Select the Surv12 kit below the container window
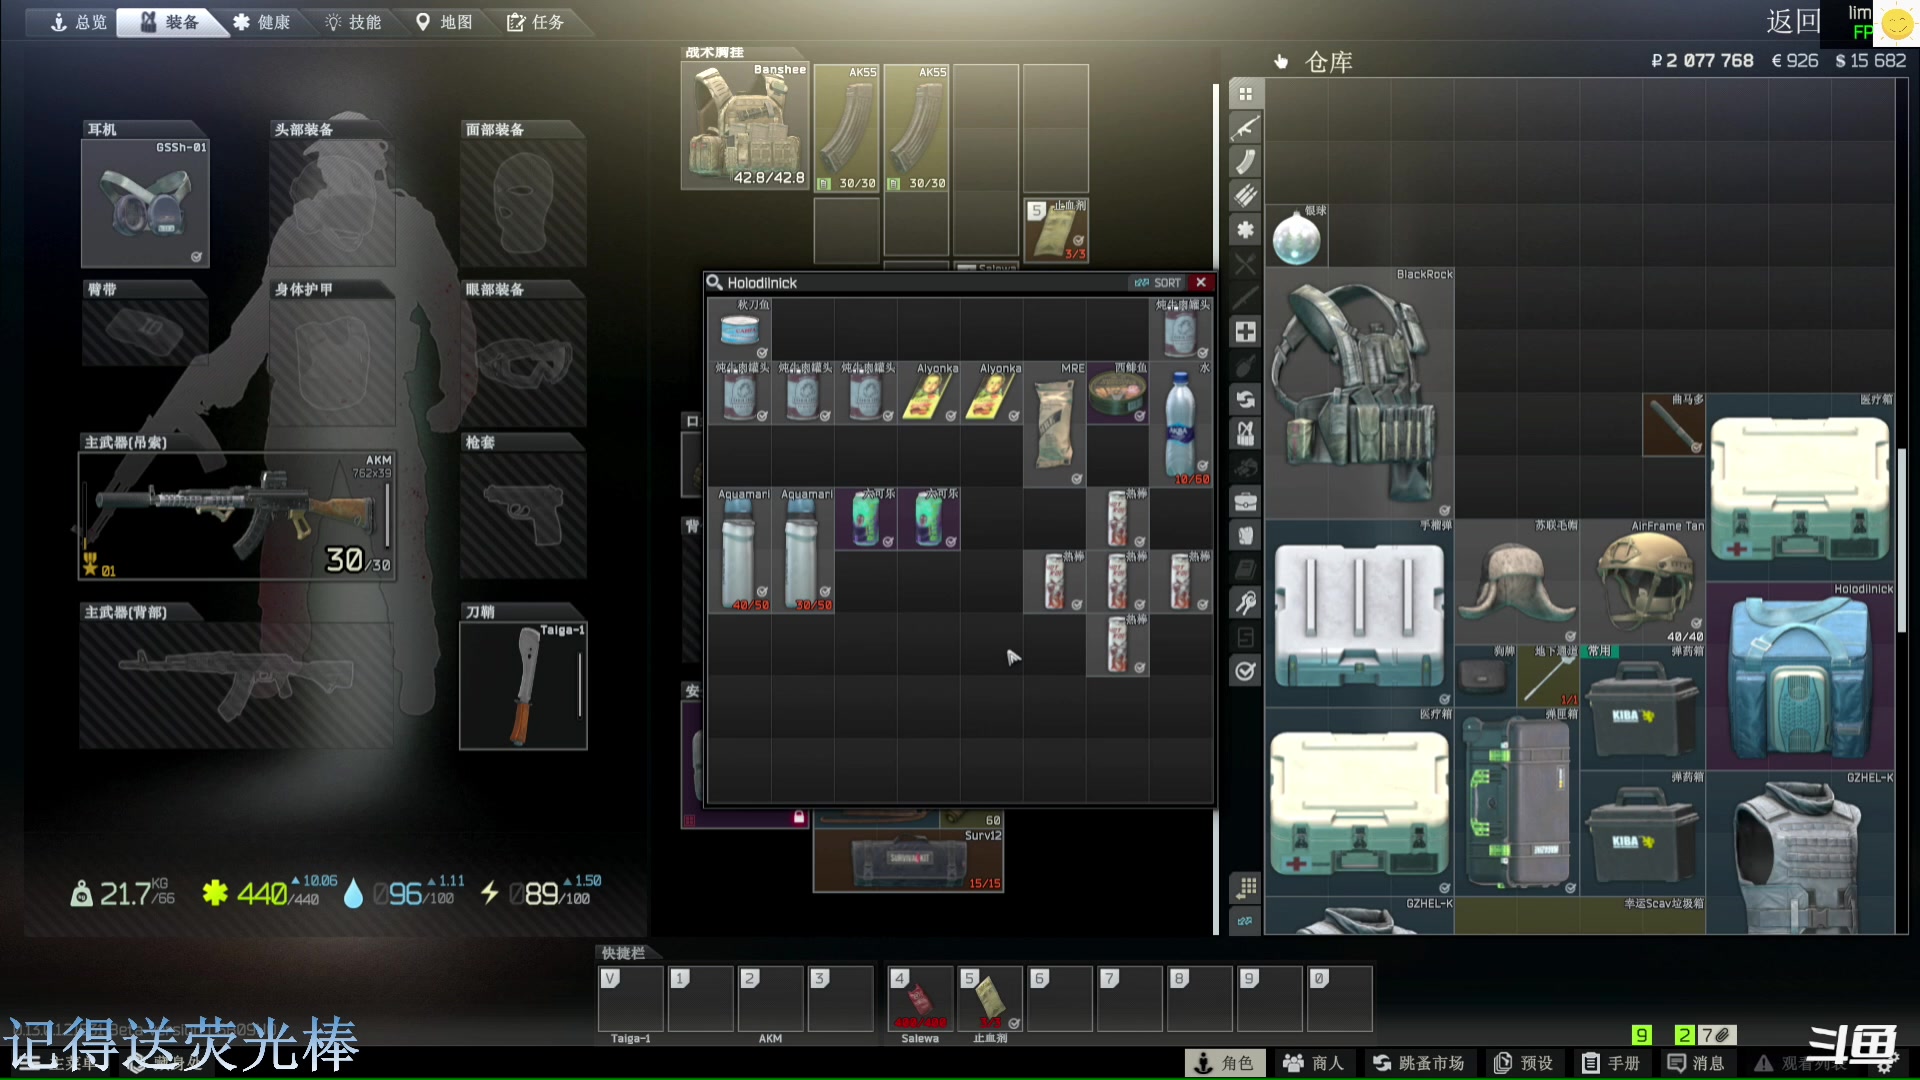The image size is (1920, 1080). [x=908, y=859]
